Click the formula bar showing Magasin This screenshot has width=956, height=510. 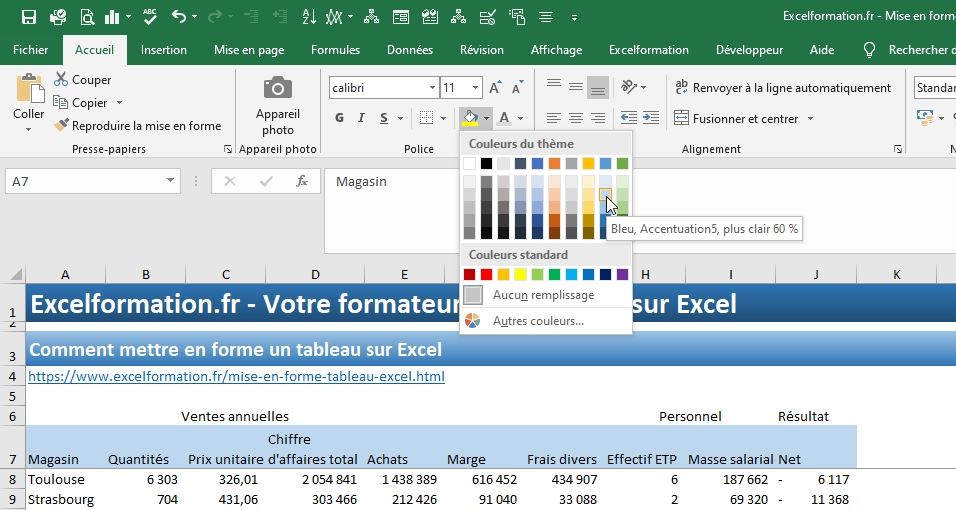(640, 211)
